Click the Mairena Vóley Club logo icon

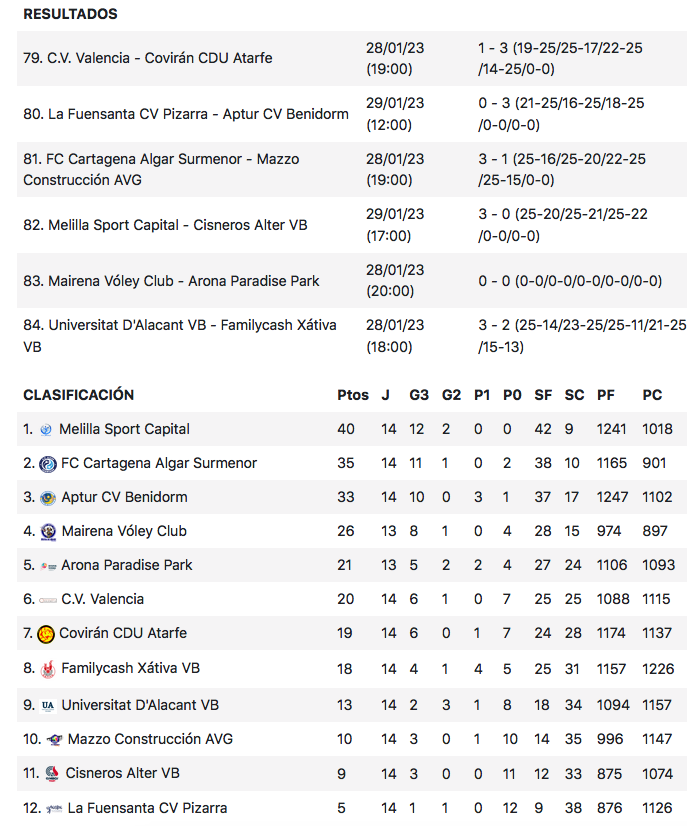(48, 532)
